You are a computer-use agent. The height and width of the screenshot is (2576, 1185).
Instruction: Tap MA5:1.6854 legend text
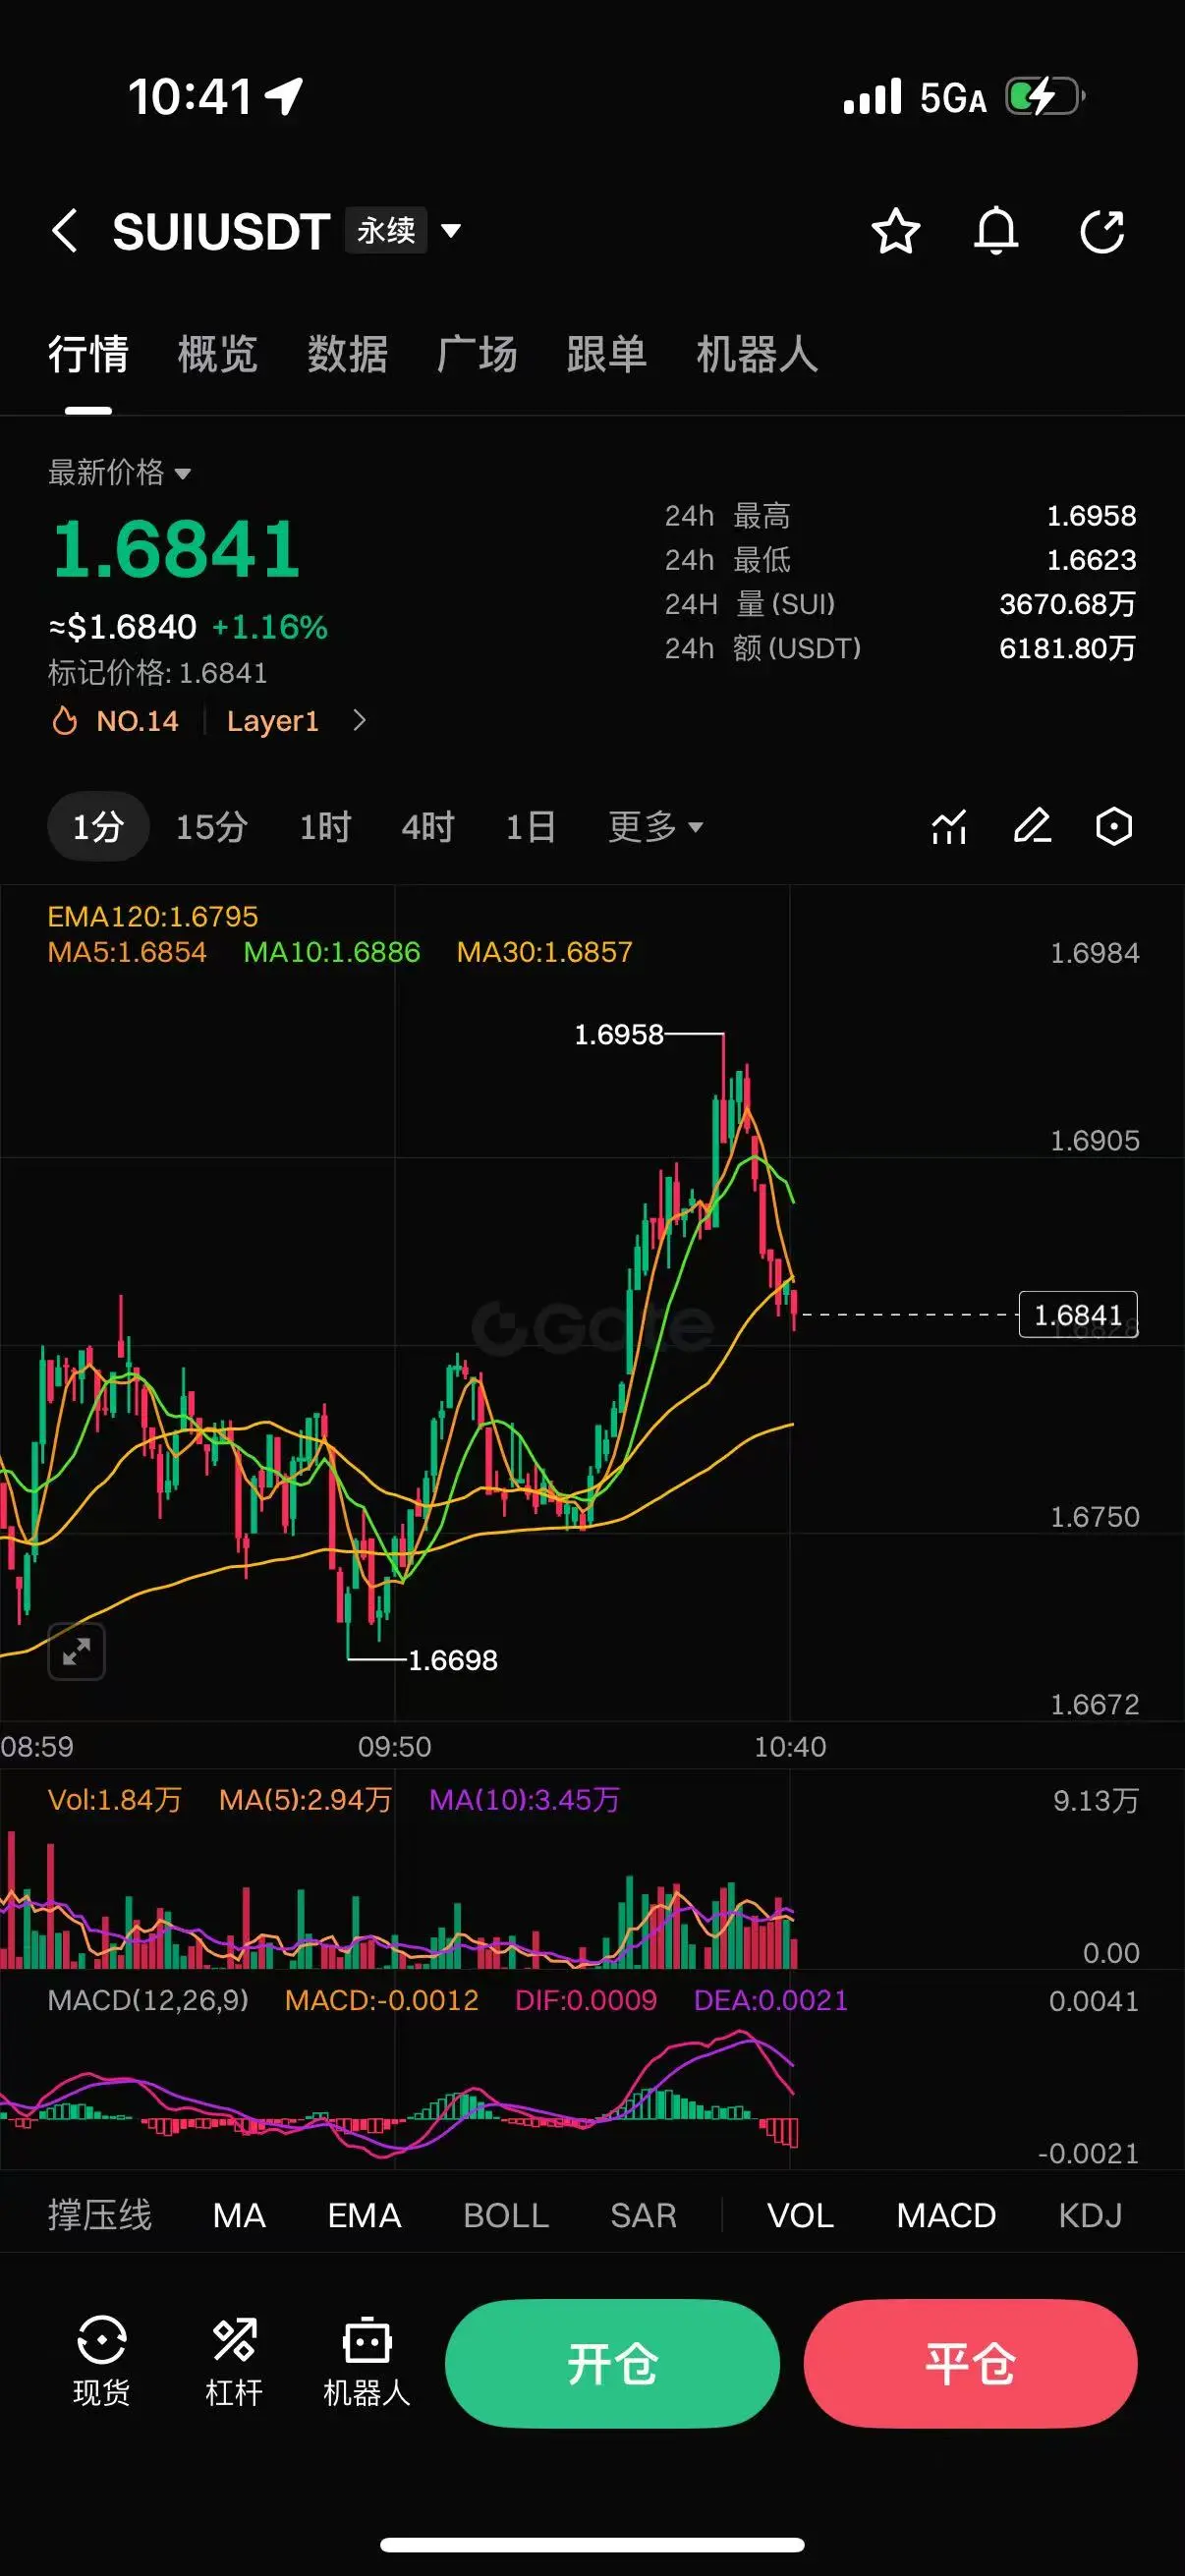click(x=127, y=952)
